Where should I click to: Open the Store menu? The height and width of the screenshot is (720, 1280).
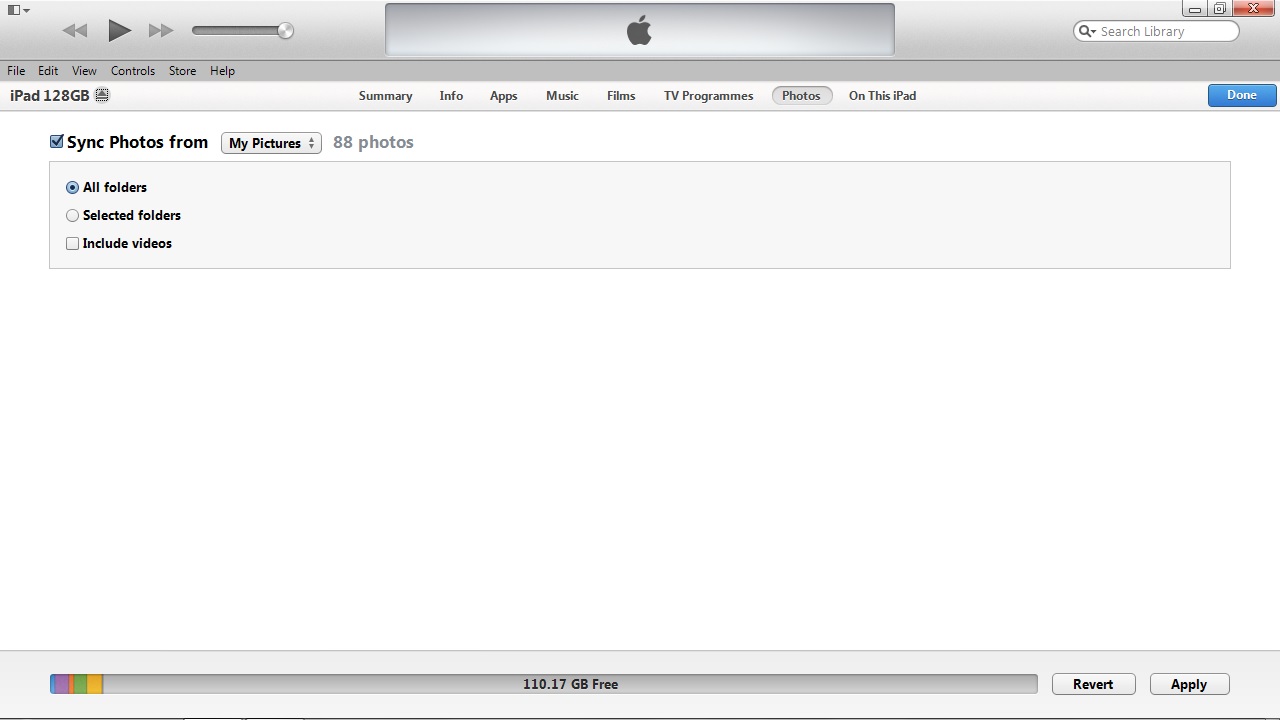coord(182,71)
